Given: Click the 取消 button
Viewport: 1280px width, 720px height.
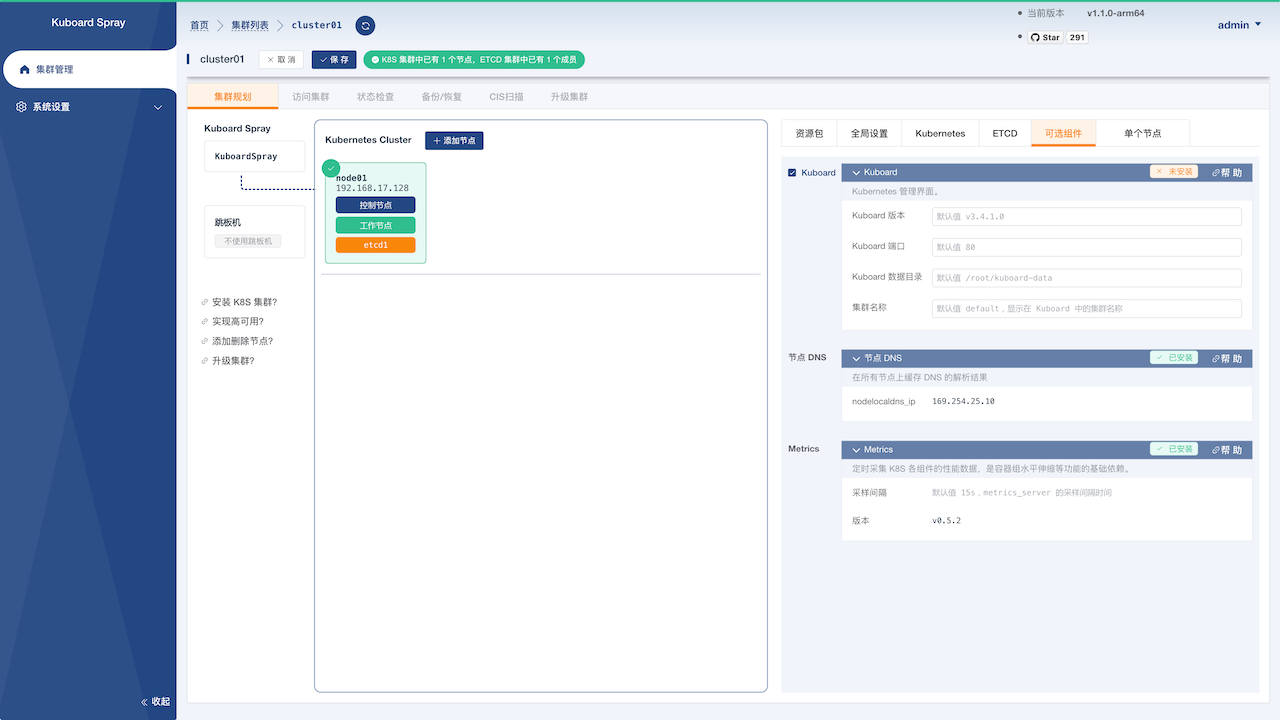Looking at the screenshot, I should click(281, 60).
